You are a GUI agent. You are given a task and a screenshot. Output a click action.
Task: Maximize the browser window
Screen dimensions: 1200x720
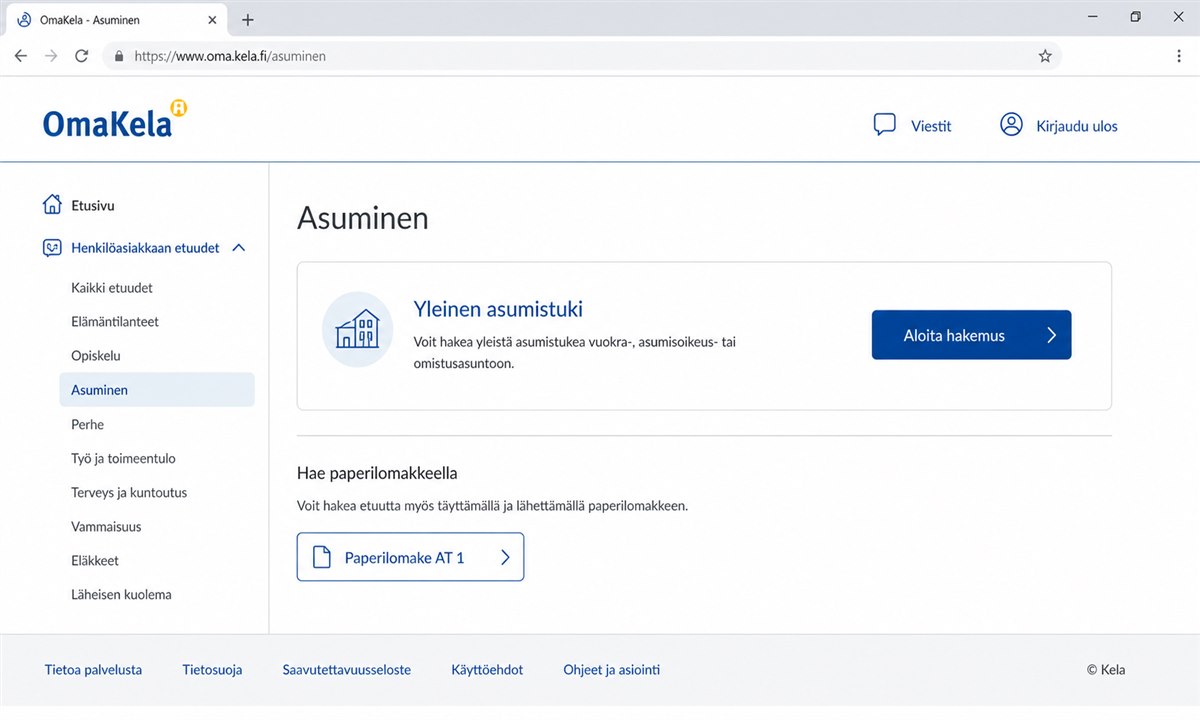[1135, 17]
